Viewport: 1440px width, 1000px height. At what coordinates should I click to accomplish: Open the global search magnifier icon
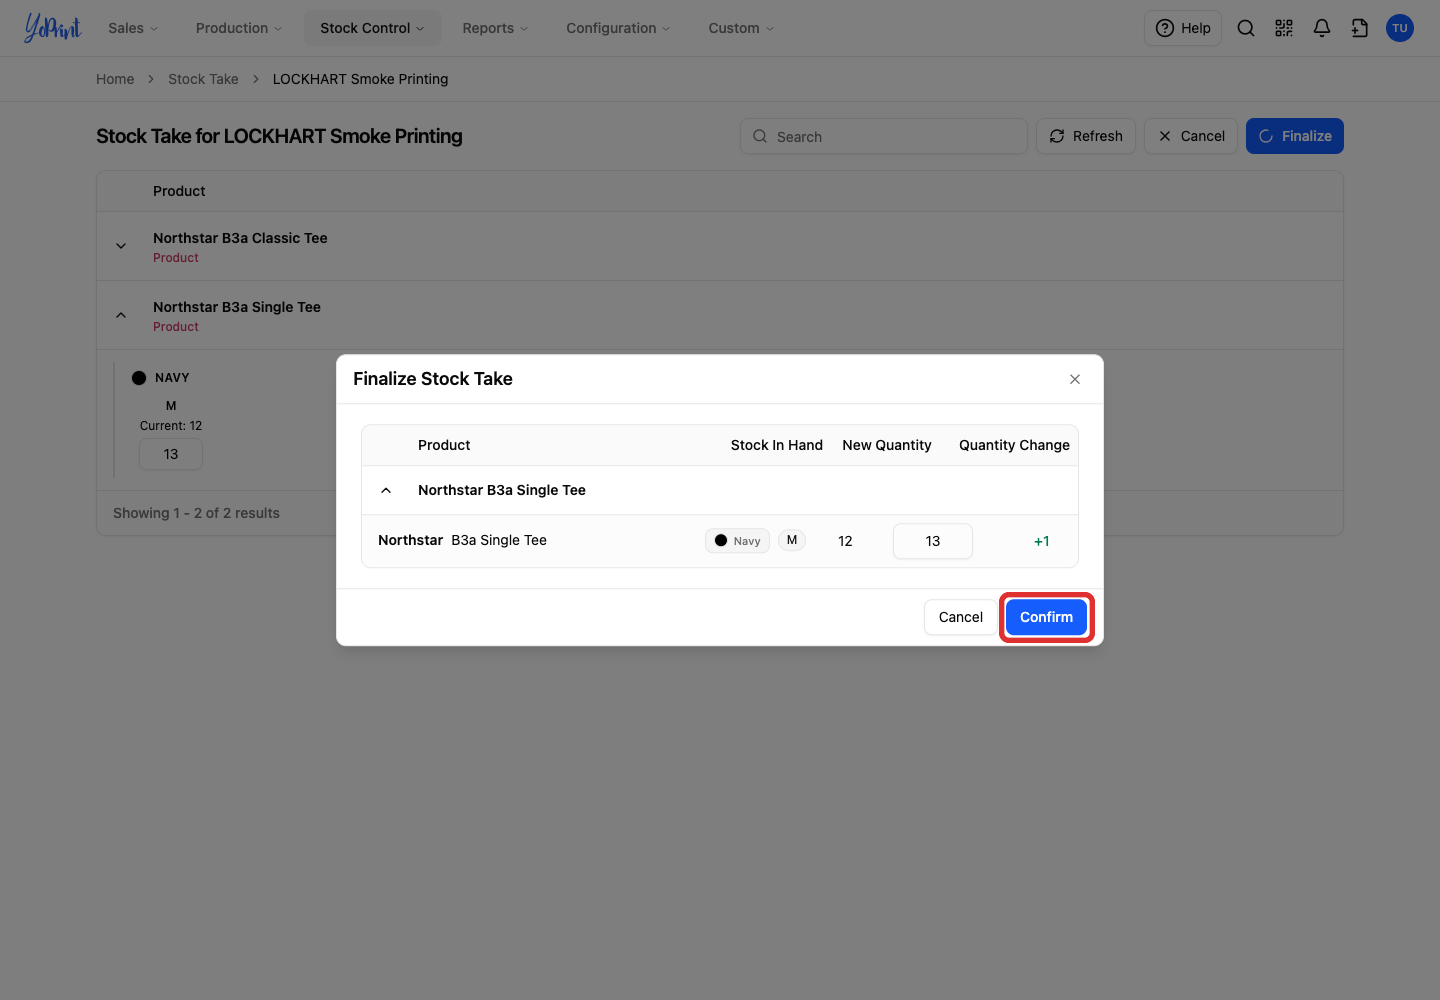(x=1246, y=28)
